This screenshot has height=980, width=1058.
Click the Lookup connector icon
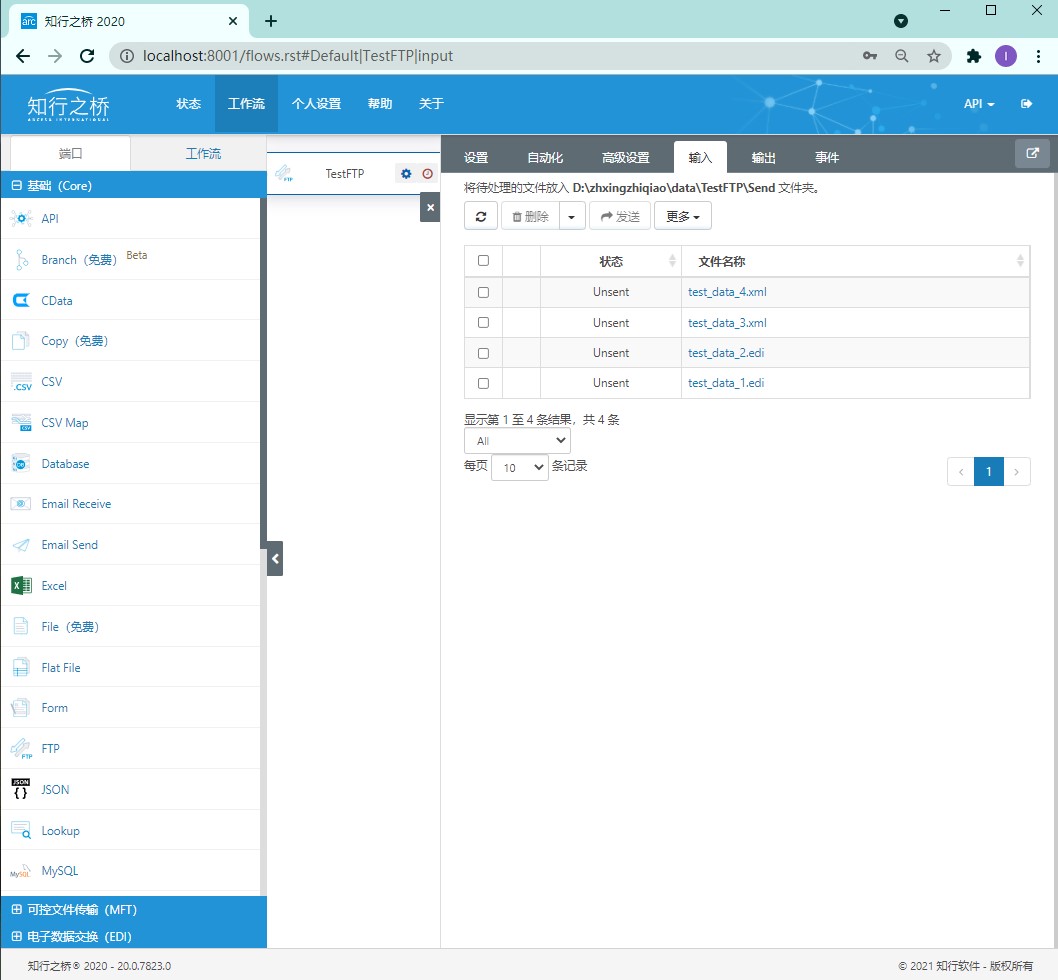point(21,831)
